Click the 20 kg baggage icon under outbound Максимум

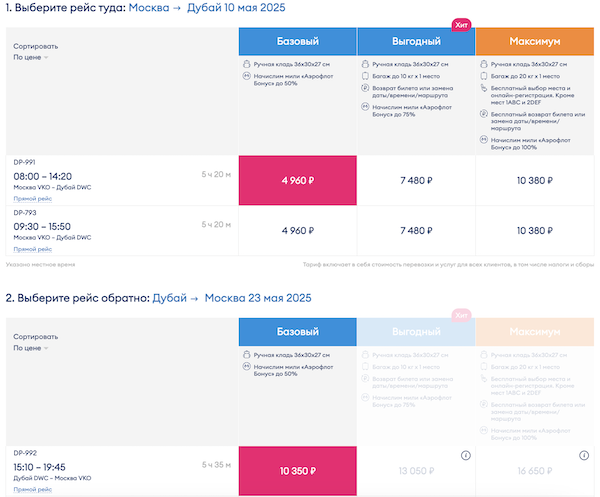tap(482, 75)
